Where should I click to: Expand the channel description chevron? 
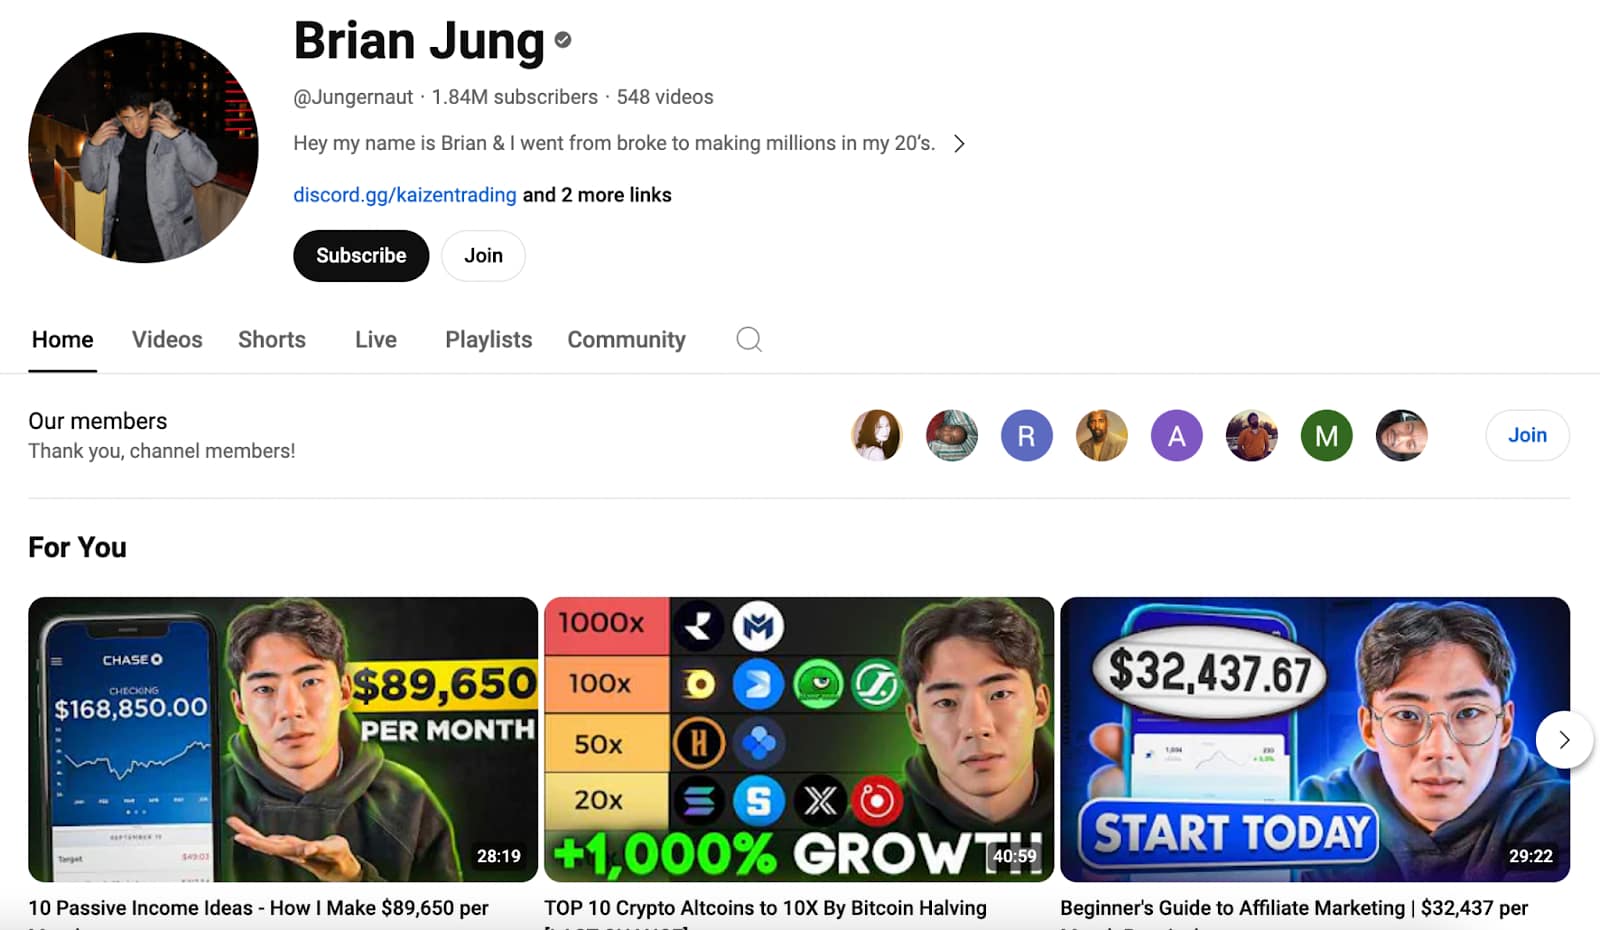click(x=959, y=143)
